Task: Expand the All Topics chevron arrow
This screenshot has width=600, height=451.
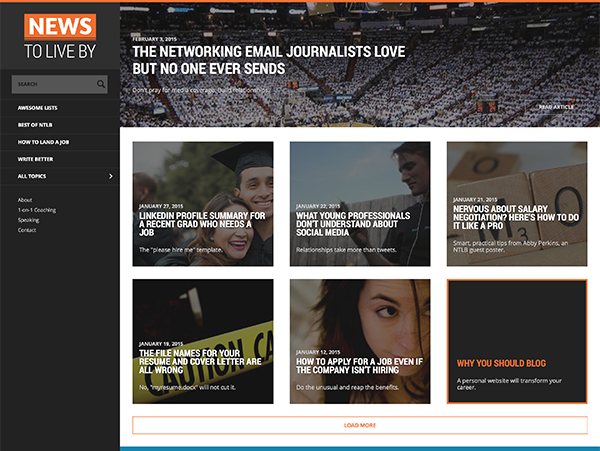Action: 110,176
